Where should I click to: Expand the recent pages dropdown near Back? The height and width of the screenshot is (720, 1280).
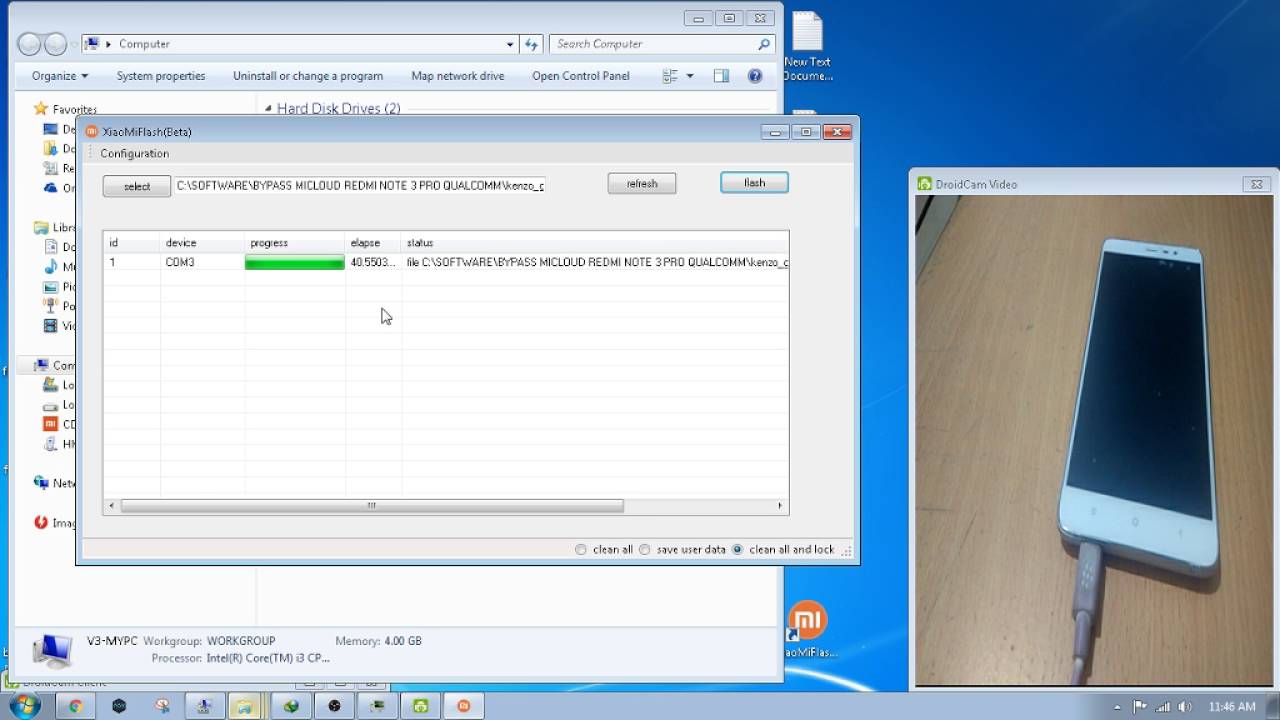73,44
